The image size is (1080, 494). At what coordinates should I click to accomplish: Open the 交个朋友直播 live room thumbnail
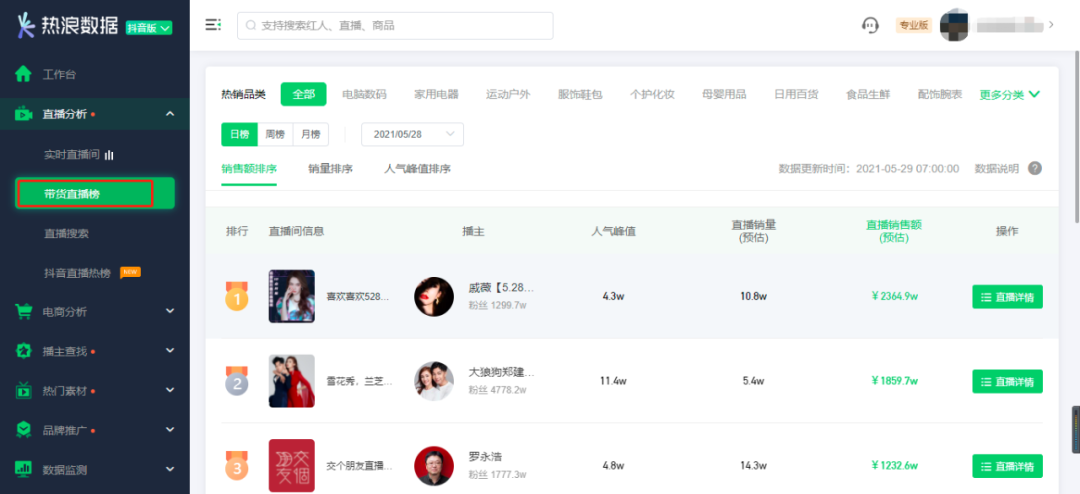pyautogui.click(x=291, y=466)
